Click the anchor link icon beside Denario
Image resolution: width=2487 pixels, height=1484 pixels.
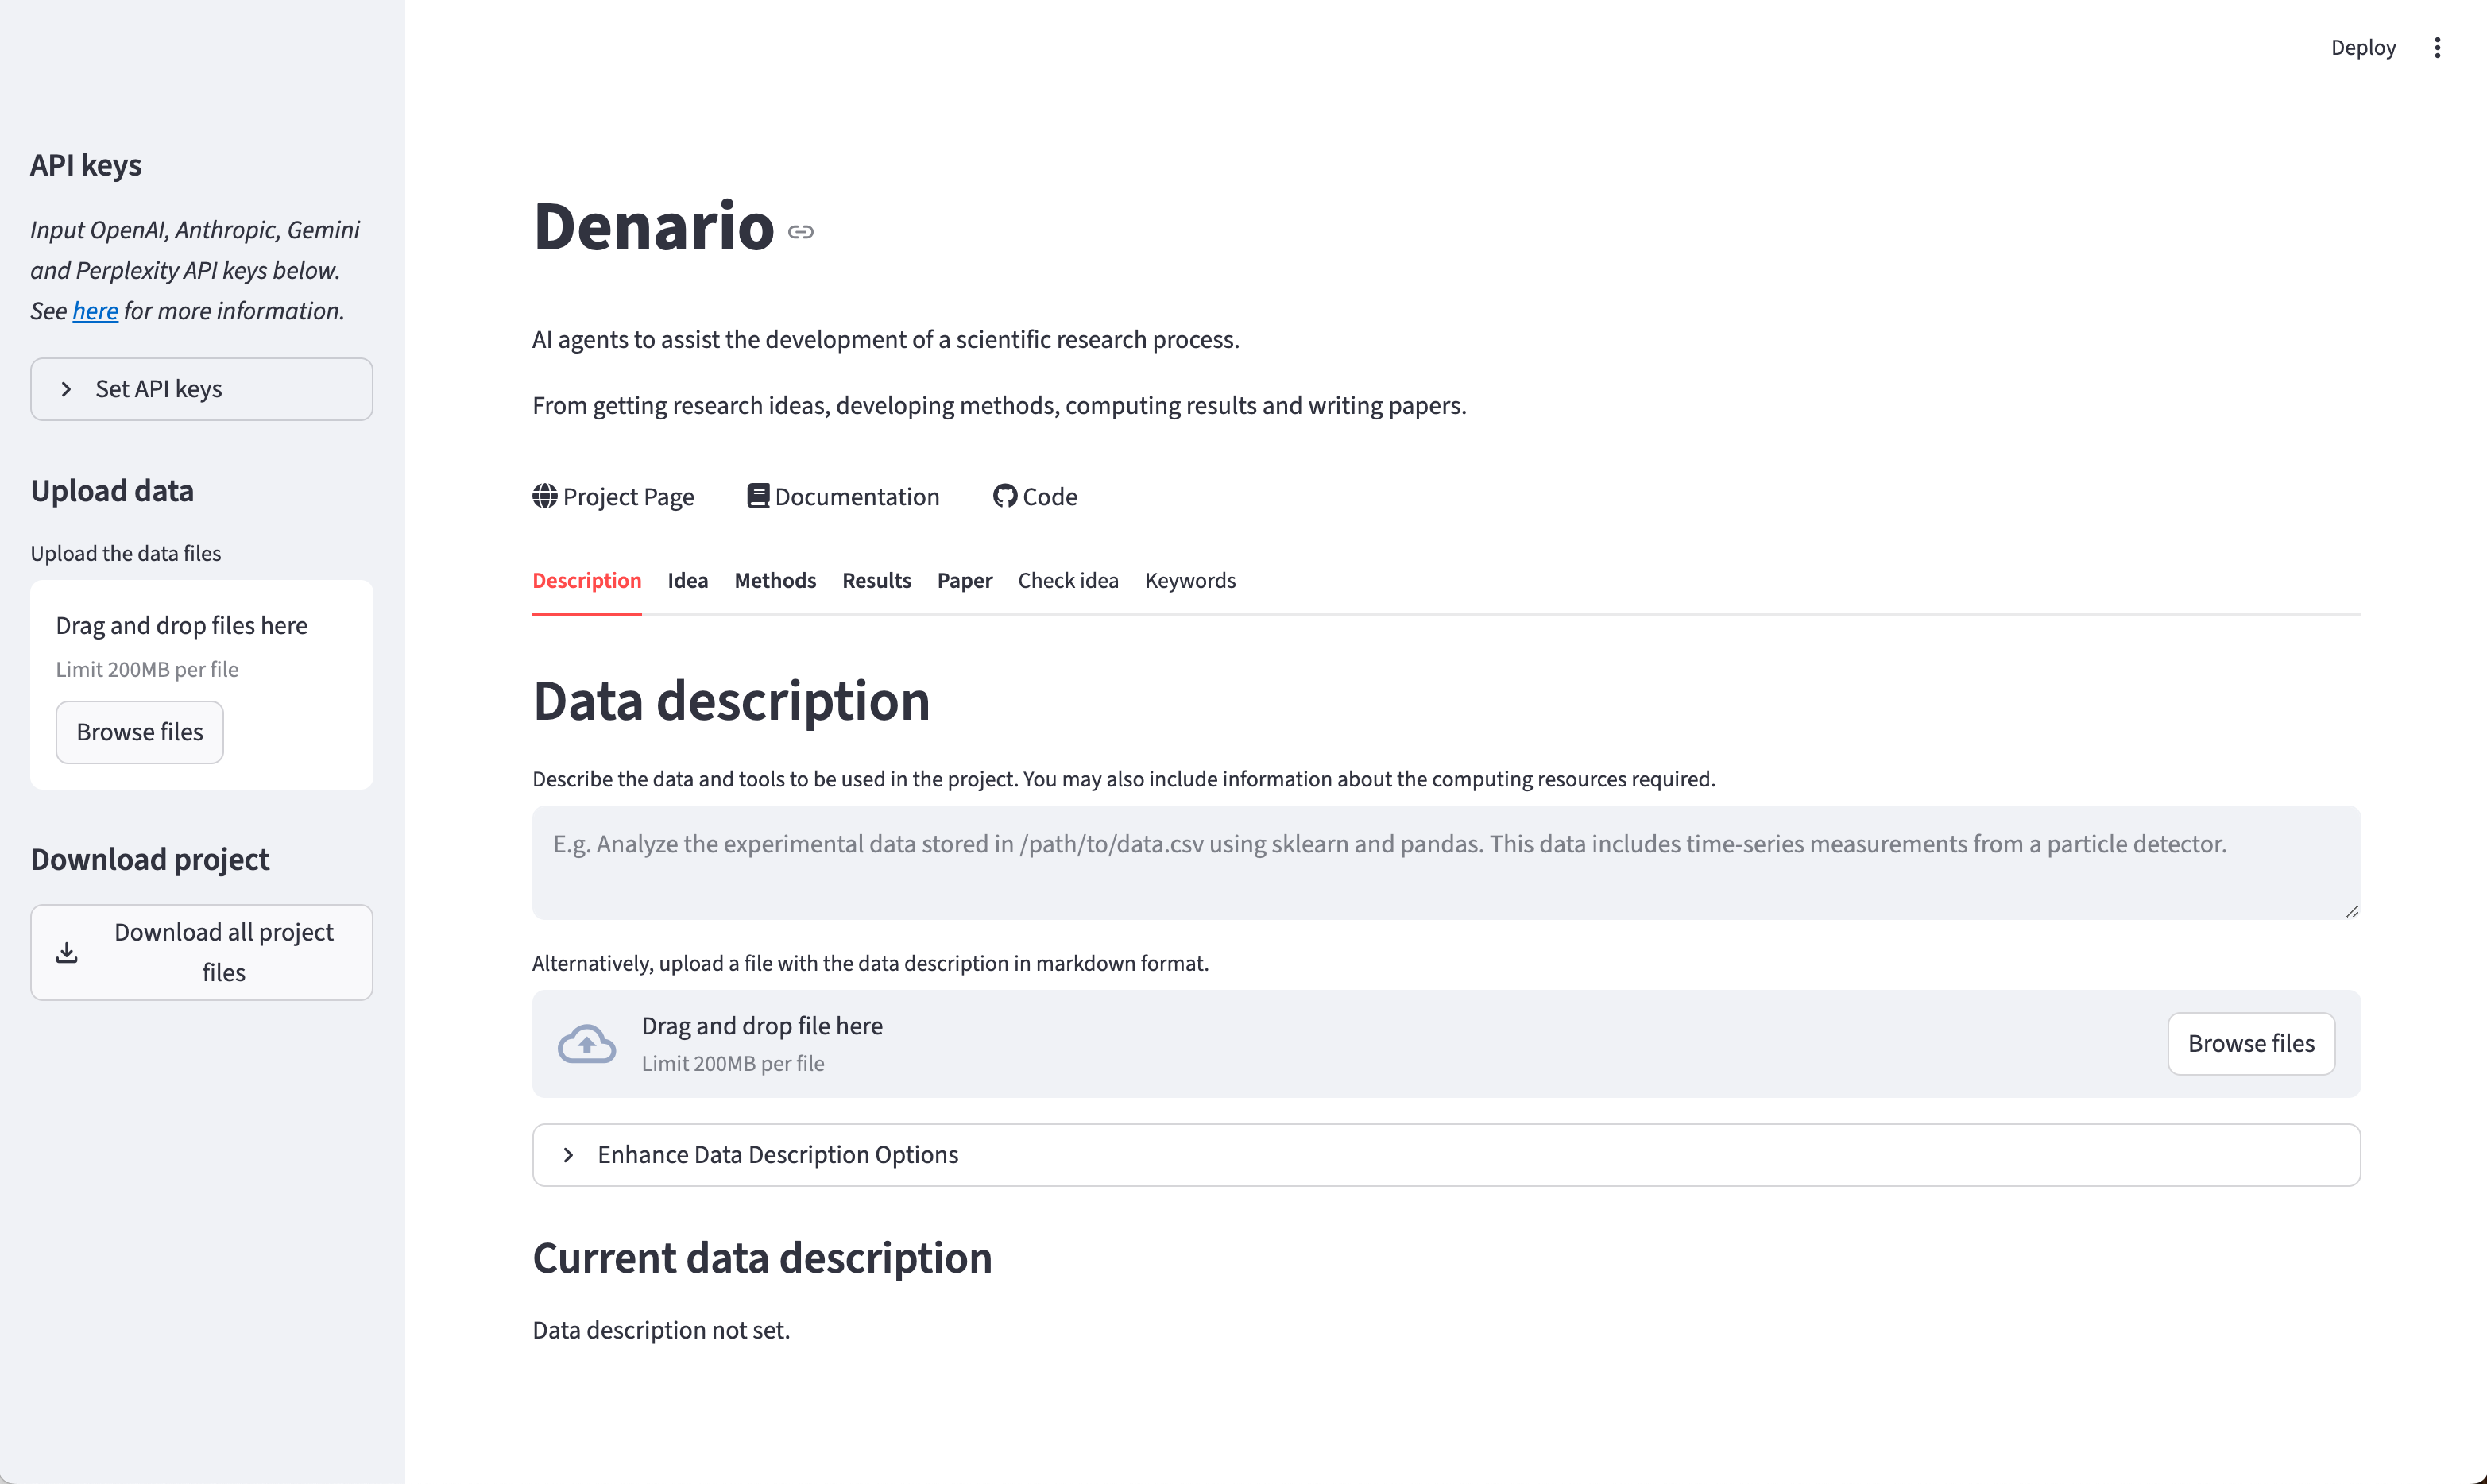click(x=800, y=232)
